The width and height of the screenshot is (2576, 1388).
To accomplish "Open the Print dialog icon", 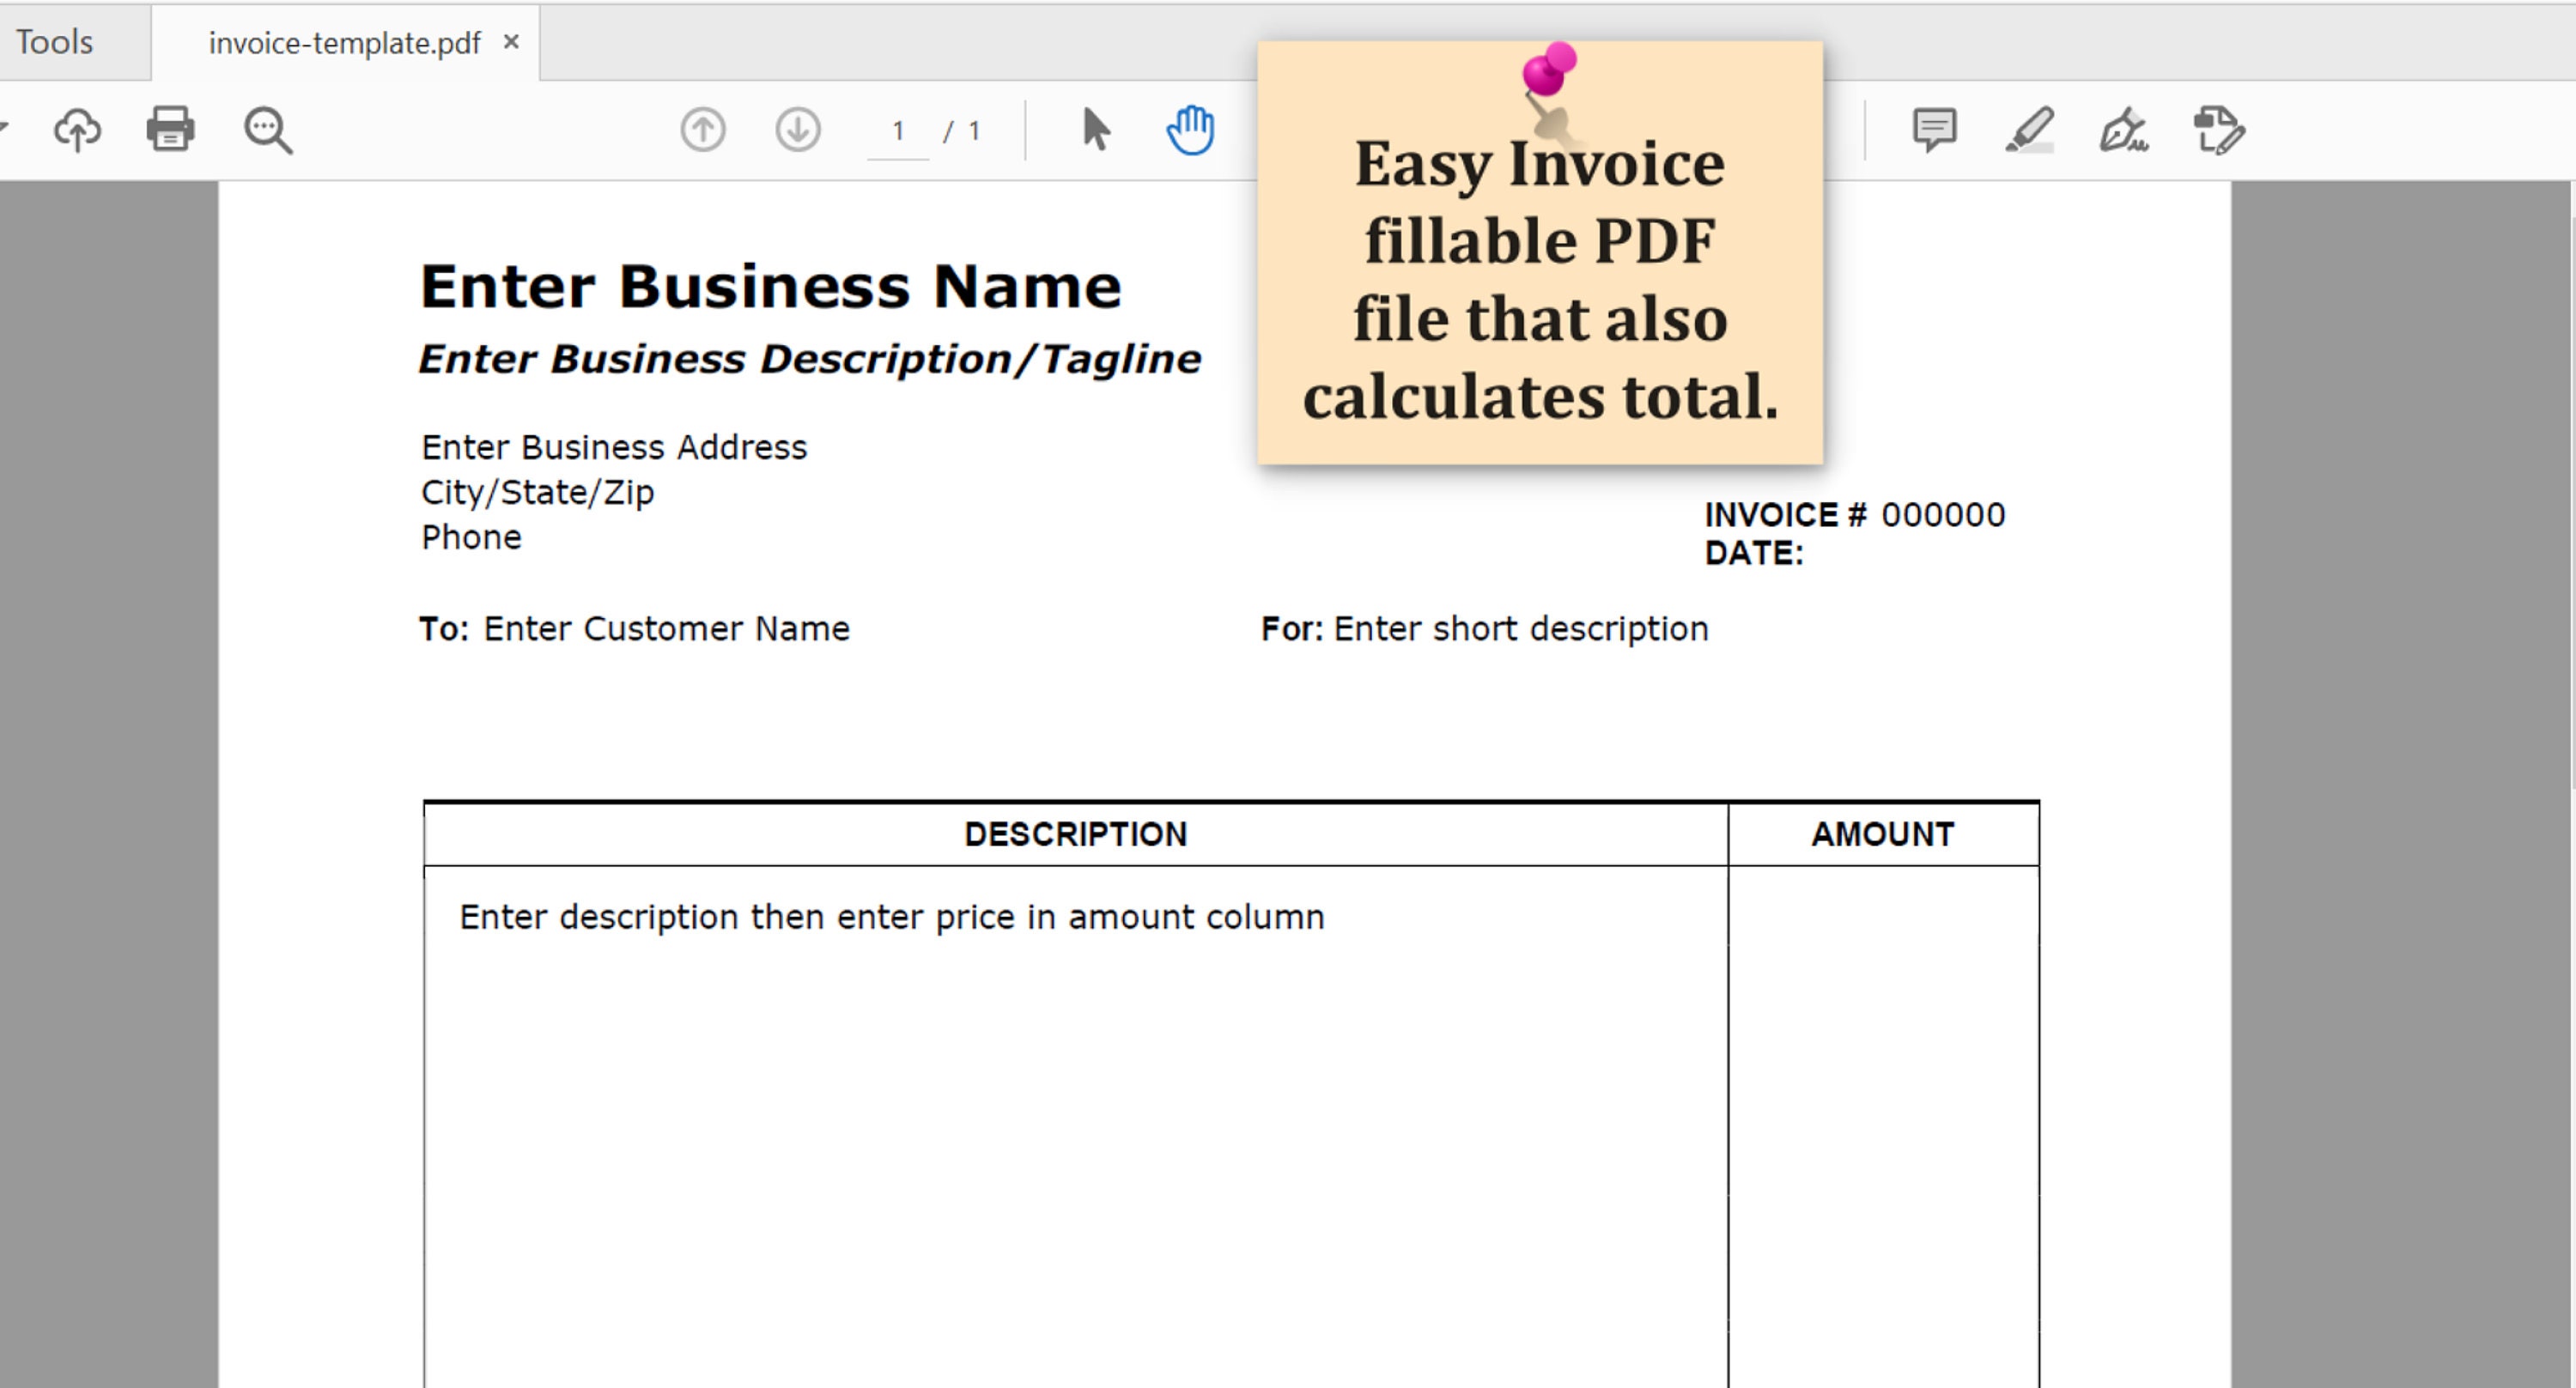I will point(168,129).
